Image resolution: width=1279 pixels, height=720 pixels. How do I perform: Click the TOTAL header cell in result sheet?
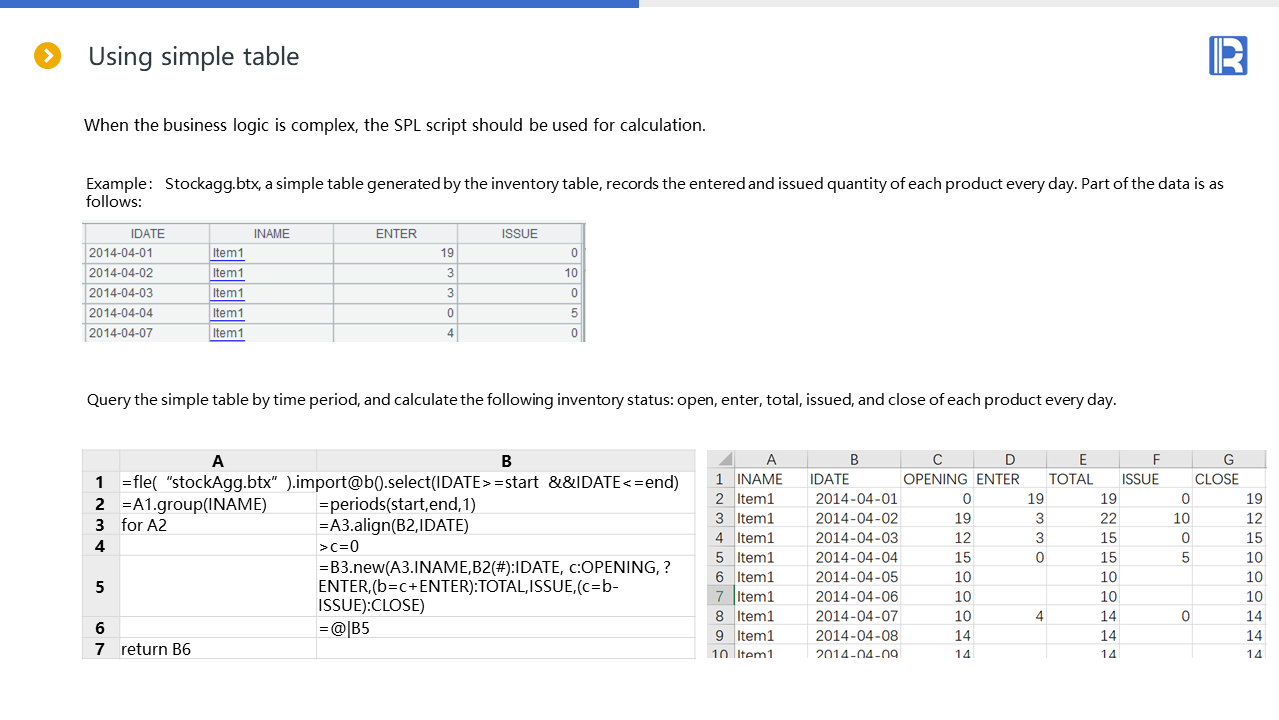[x=1070, y=479]
